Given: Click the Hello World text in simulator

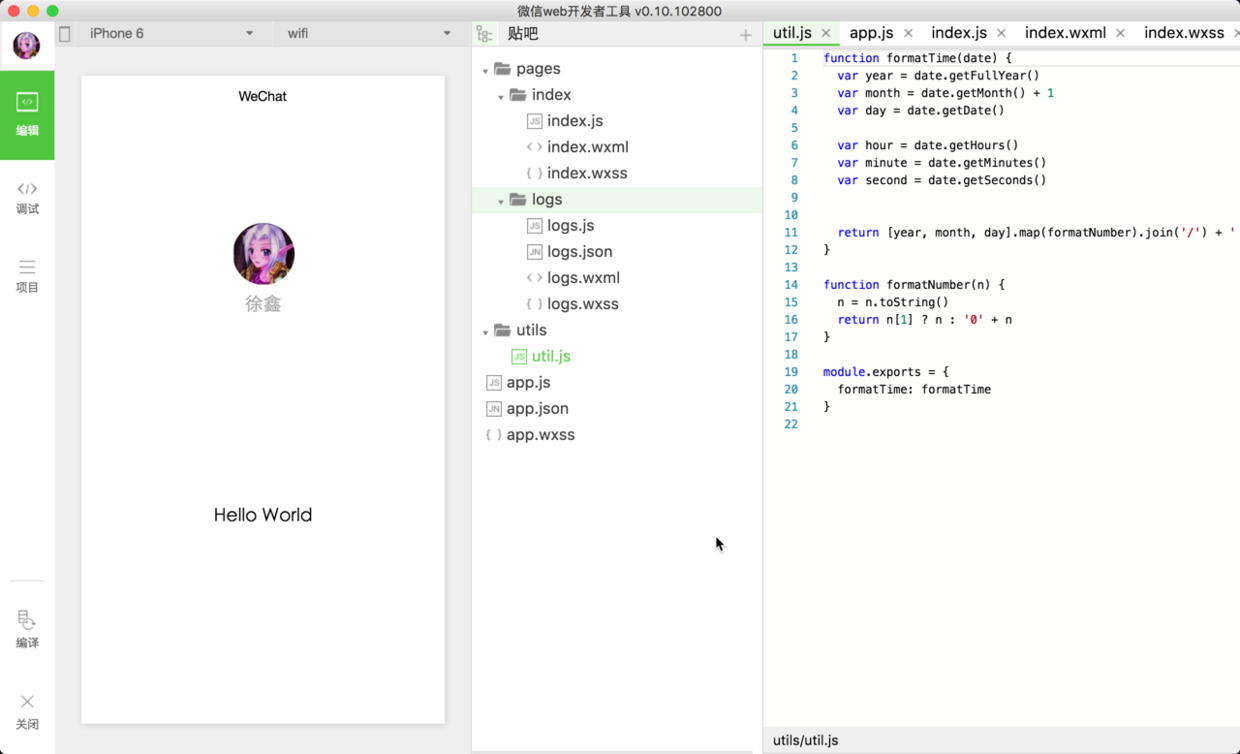Looking at the screenshot, I should (263, 515).
